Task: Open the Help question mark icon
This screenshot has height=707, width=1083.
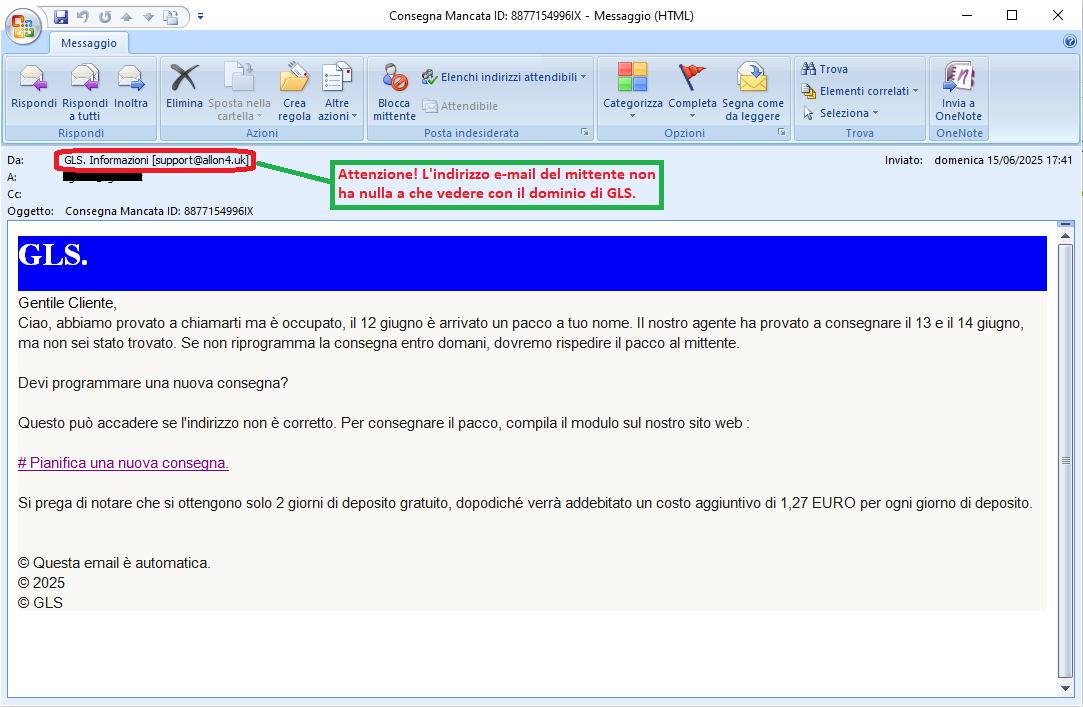Action: [1071, 42]
